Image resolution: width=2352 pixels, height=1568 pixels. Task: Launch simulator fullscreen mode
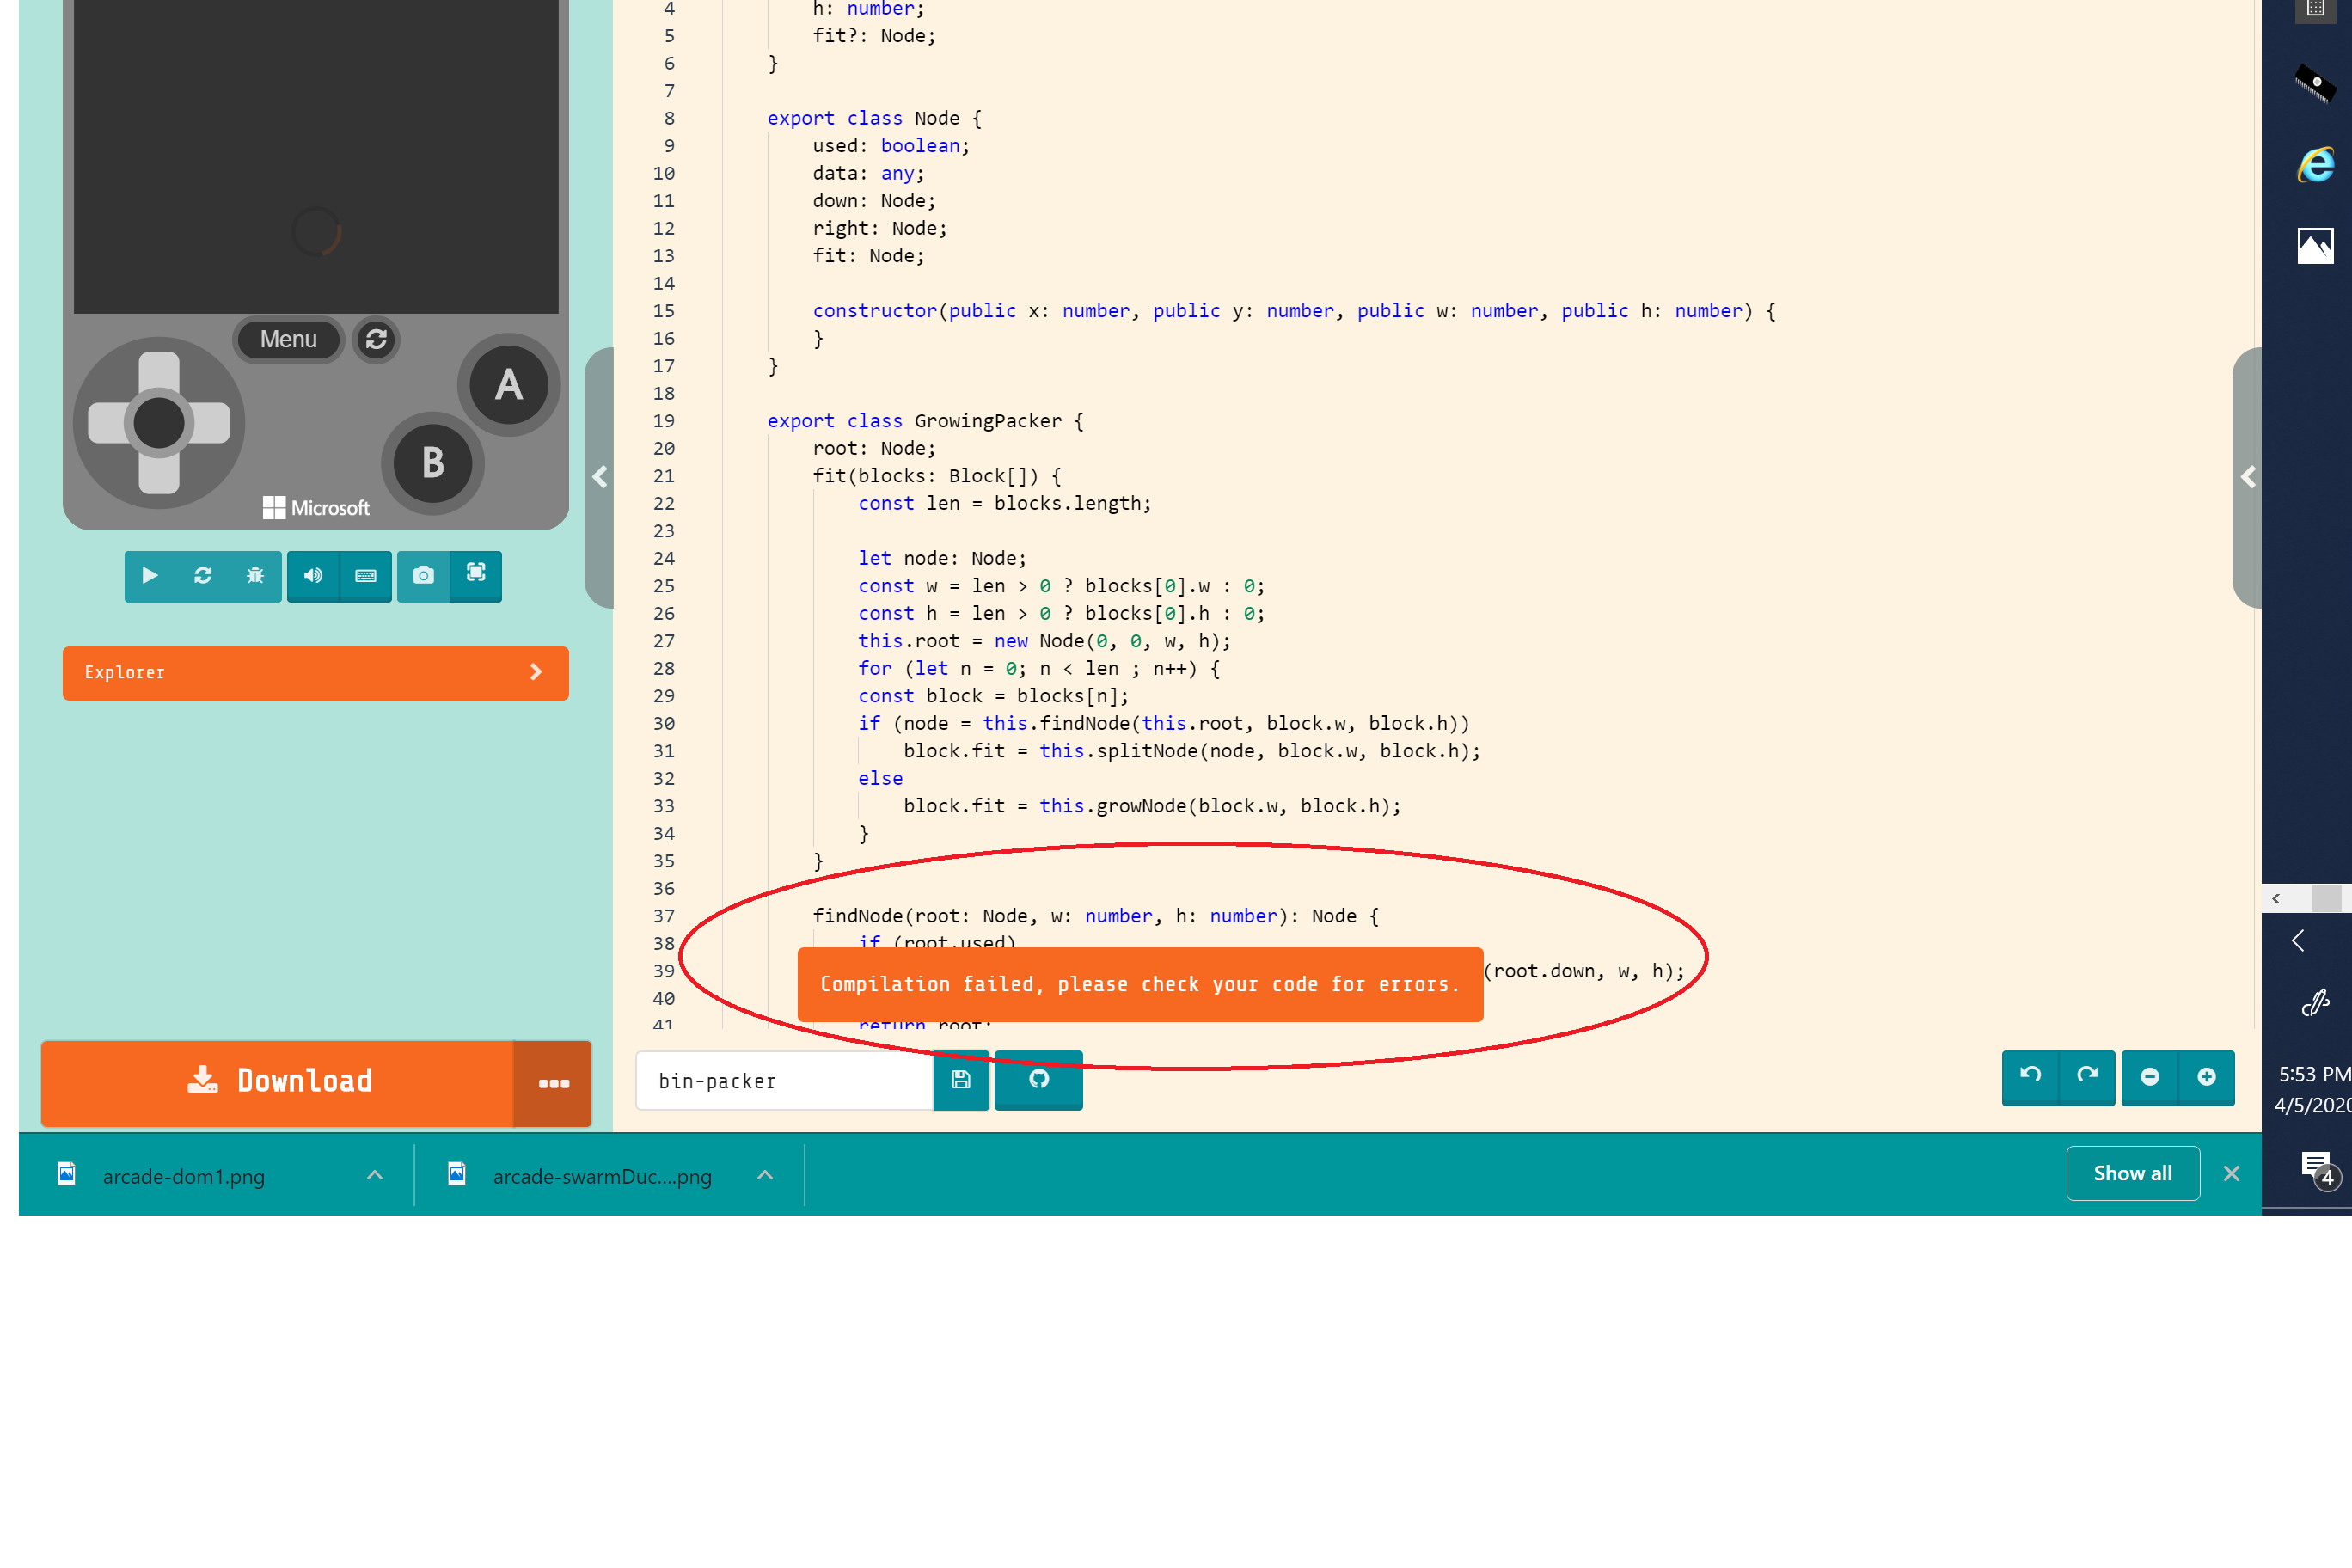click(x=476, y=573)
